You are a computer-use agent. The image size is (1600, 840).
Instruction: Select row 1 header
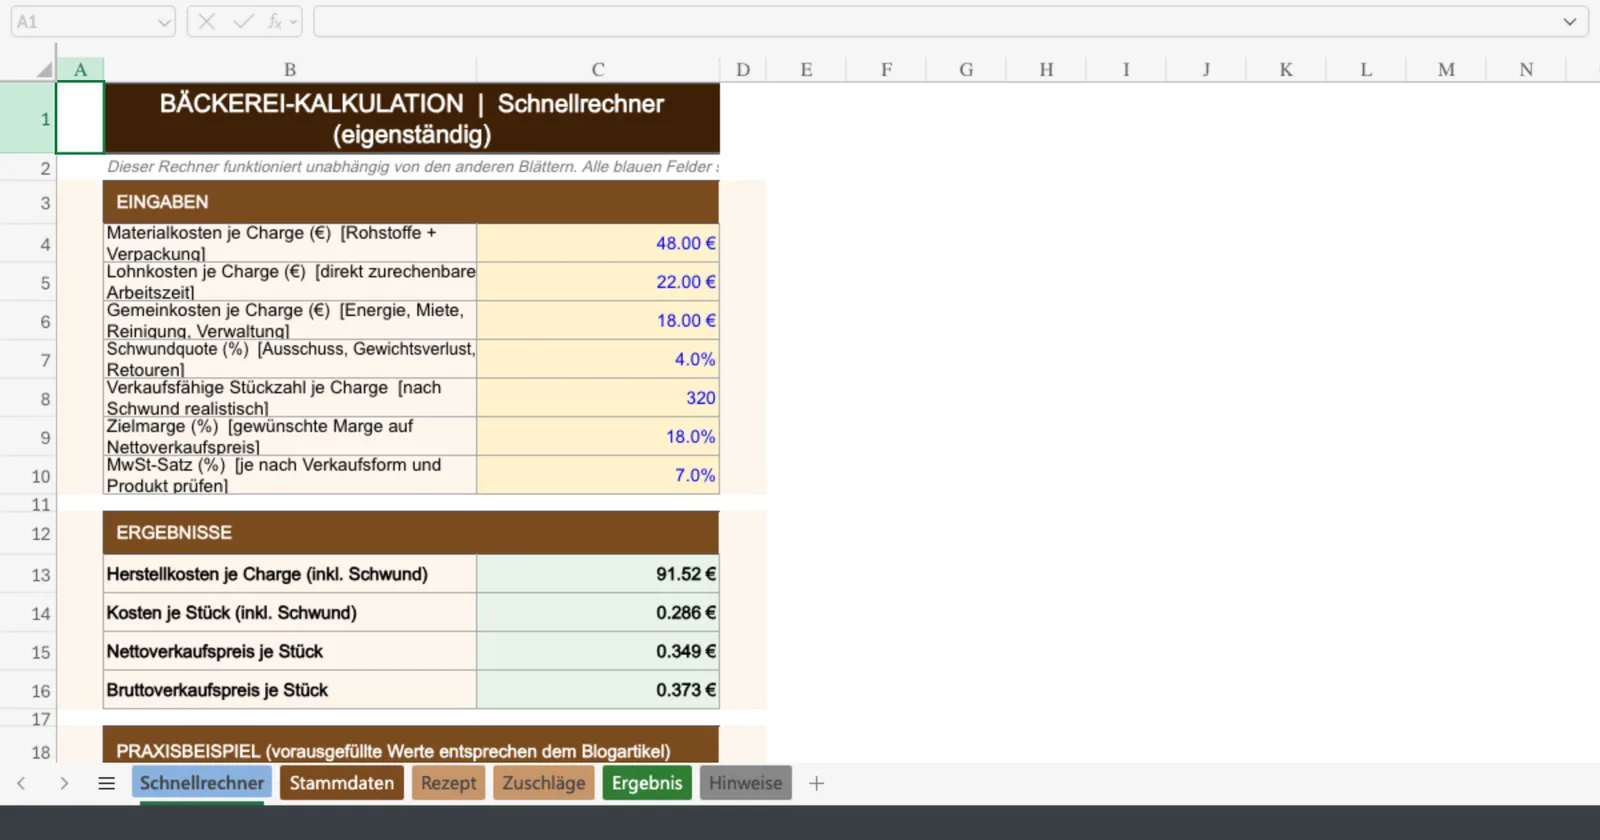click(28, 118)
